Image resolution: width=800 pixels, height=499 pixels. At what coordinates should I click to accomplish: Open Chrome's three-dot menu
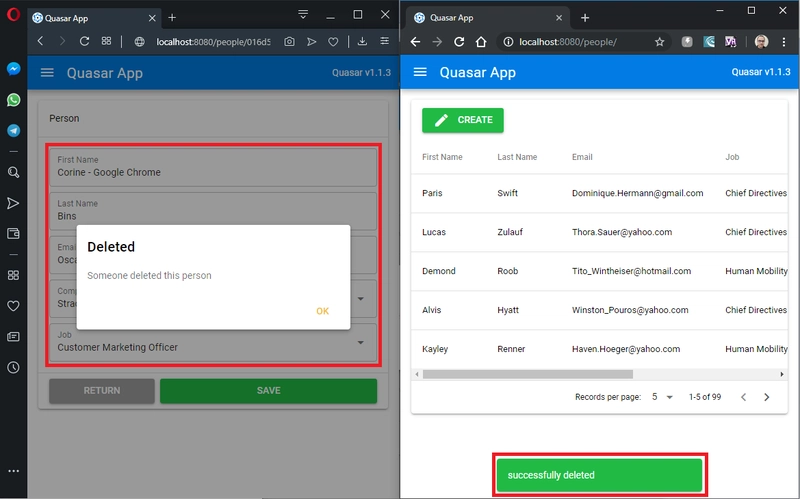(785, 42)
